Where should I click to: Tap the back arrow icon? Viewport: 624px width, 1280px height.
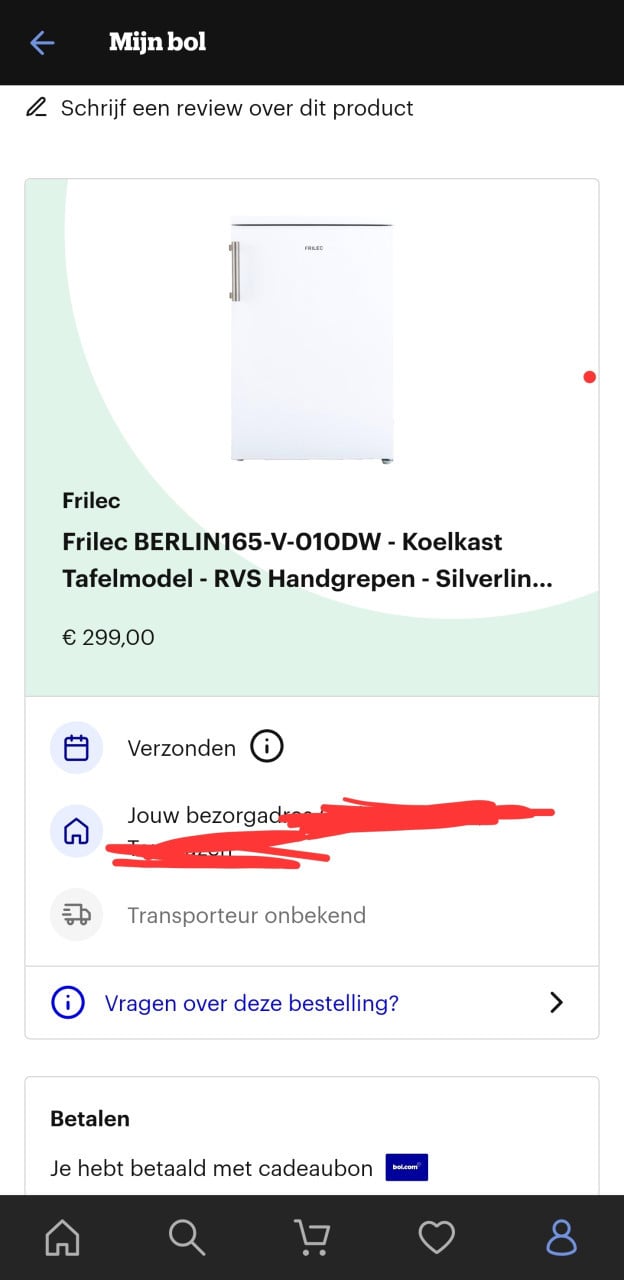(x=42, y=42)
